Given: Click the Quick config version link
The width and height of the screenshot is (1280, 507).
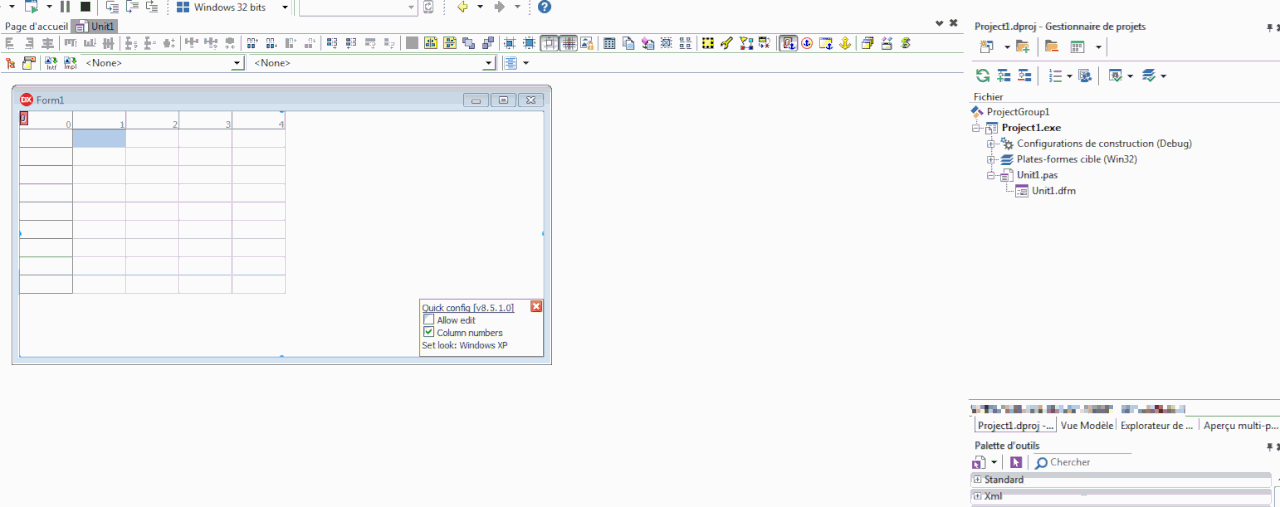Looking at the screenshot, I should point(467,308).
